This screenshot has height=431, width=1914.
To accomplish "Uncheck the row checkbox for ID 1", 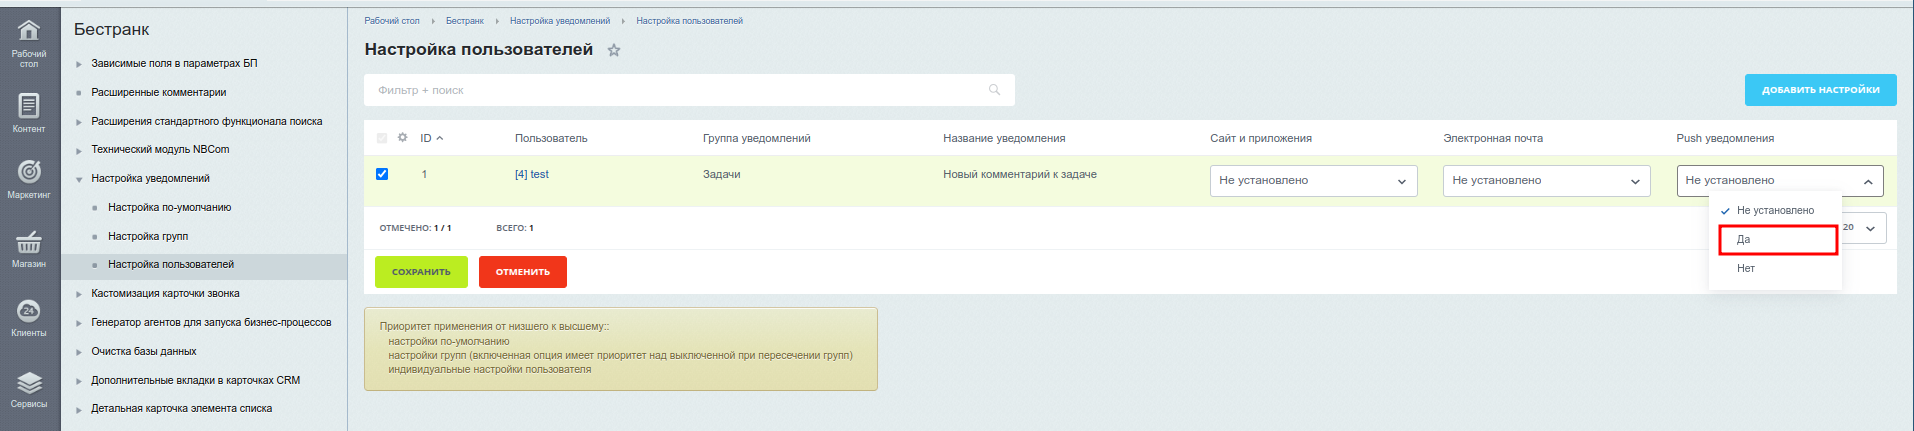I will tap(382, 174).
